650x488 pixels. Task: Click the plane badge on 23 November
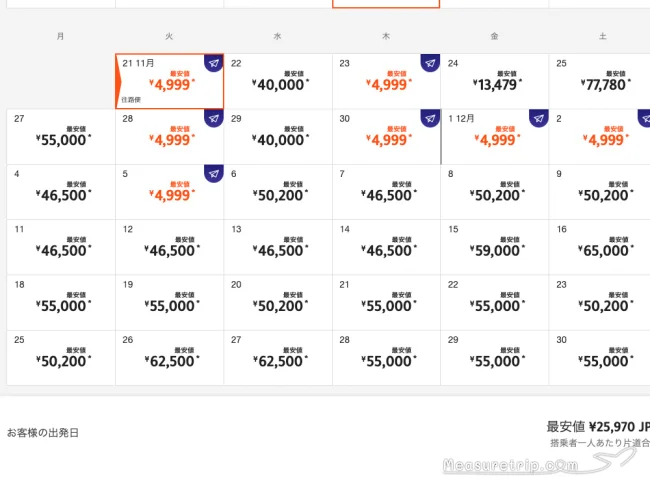(430, 63)
